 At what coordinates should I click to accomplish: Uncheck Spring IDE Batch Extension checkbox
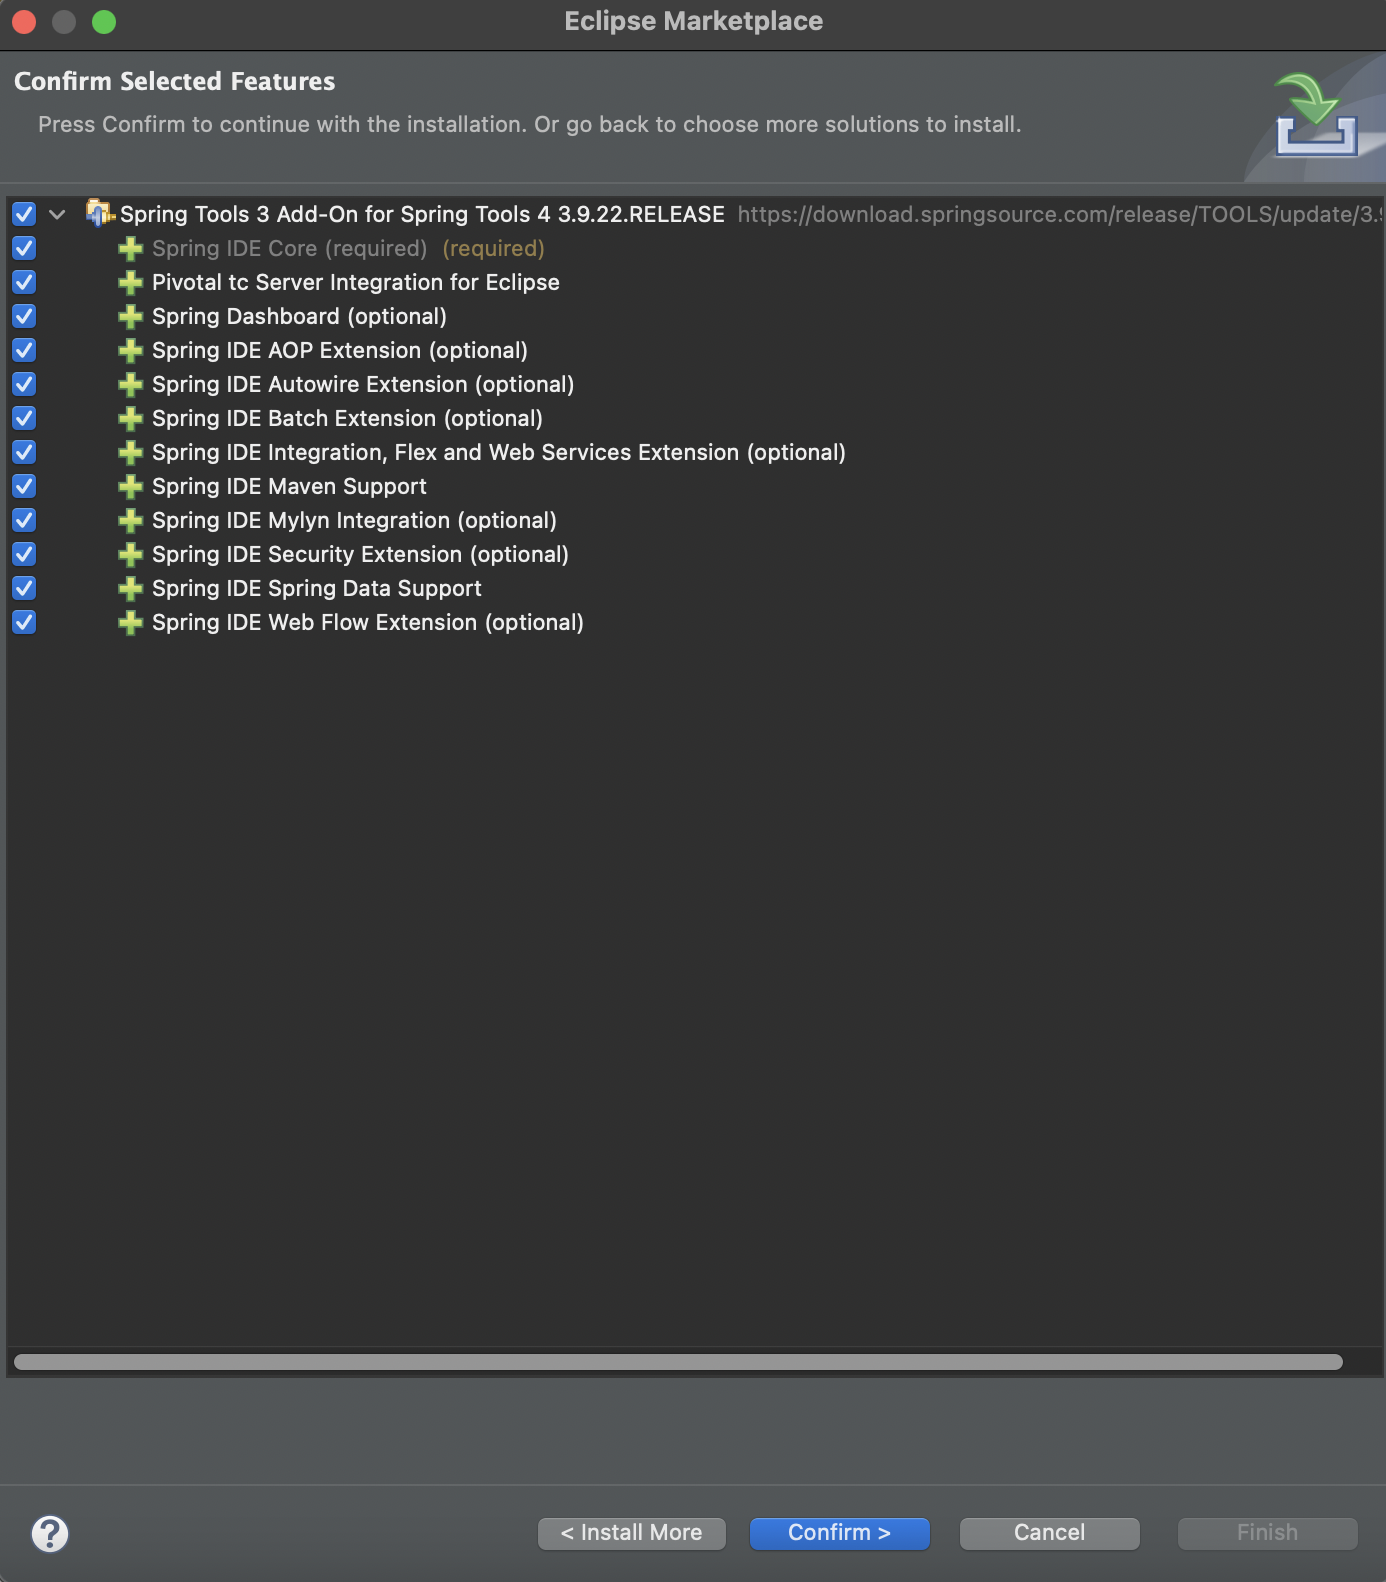pyautogui.click(x=24, y=418)
